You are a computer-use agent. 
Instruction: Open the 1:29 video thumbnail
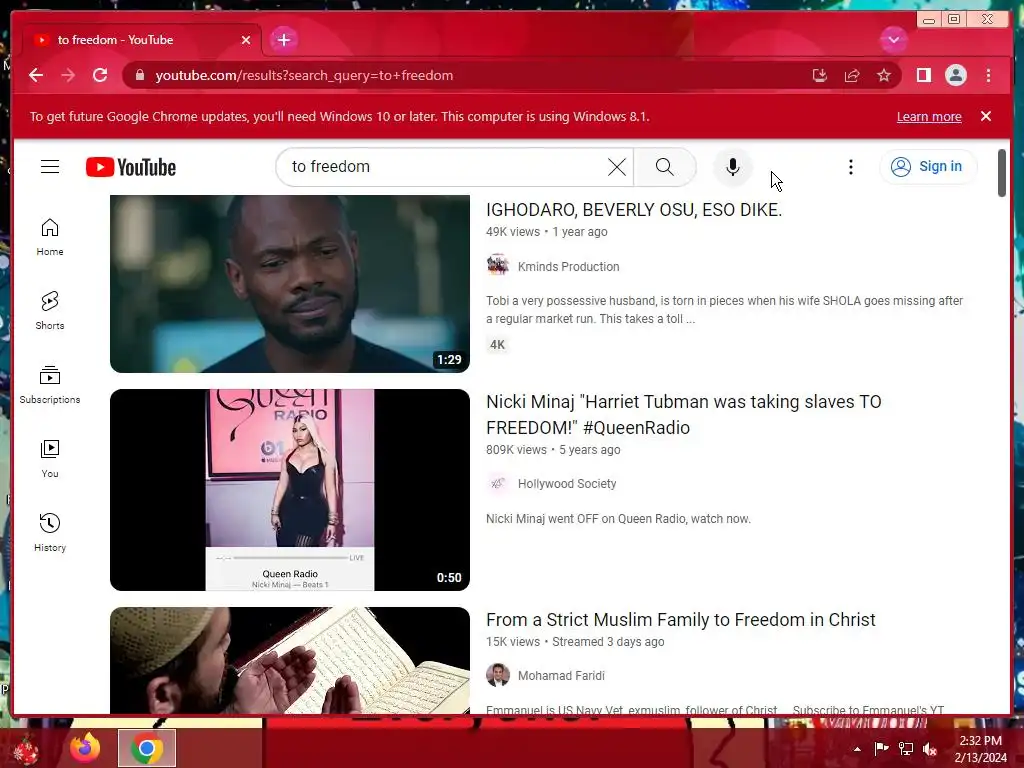click(289, 283)
